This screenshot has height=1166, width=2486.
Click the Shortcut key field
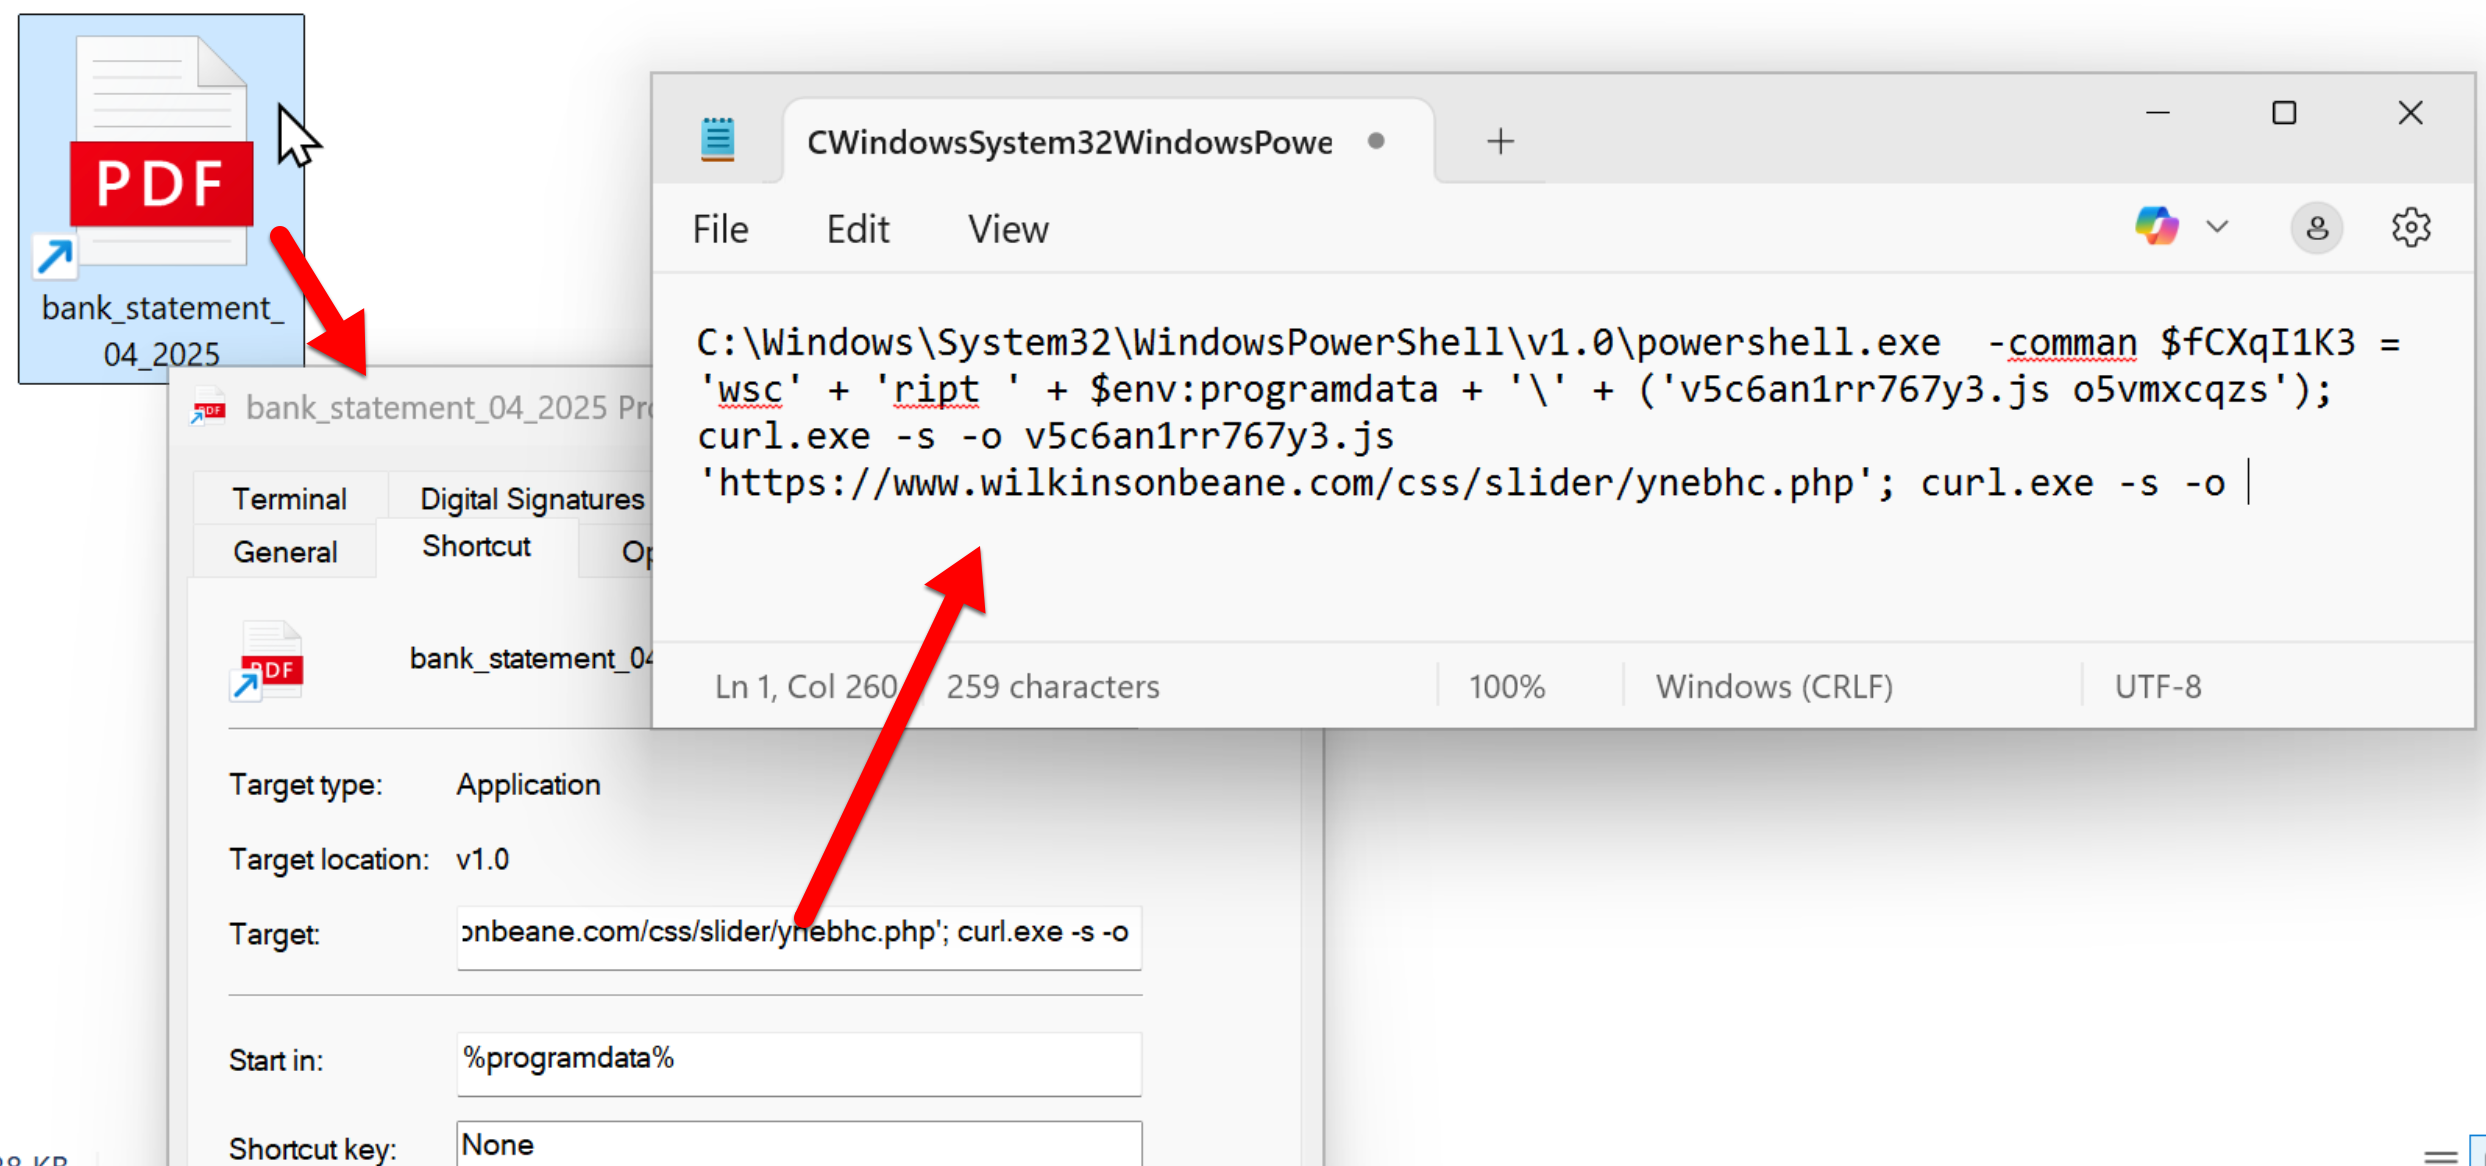(798, 1144)
